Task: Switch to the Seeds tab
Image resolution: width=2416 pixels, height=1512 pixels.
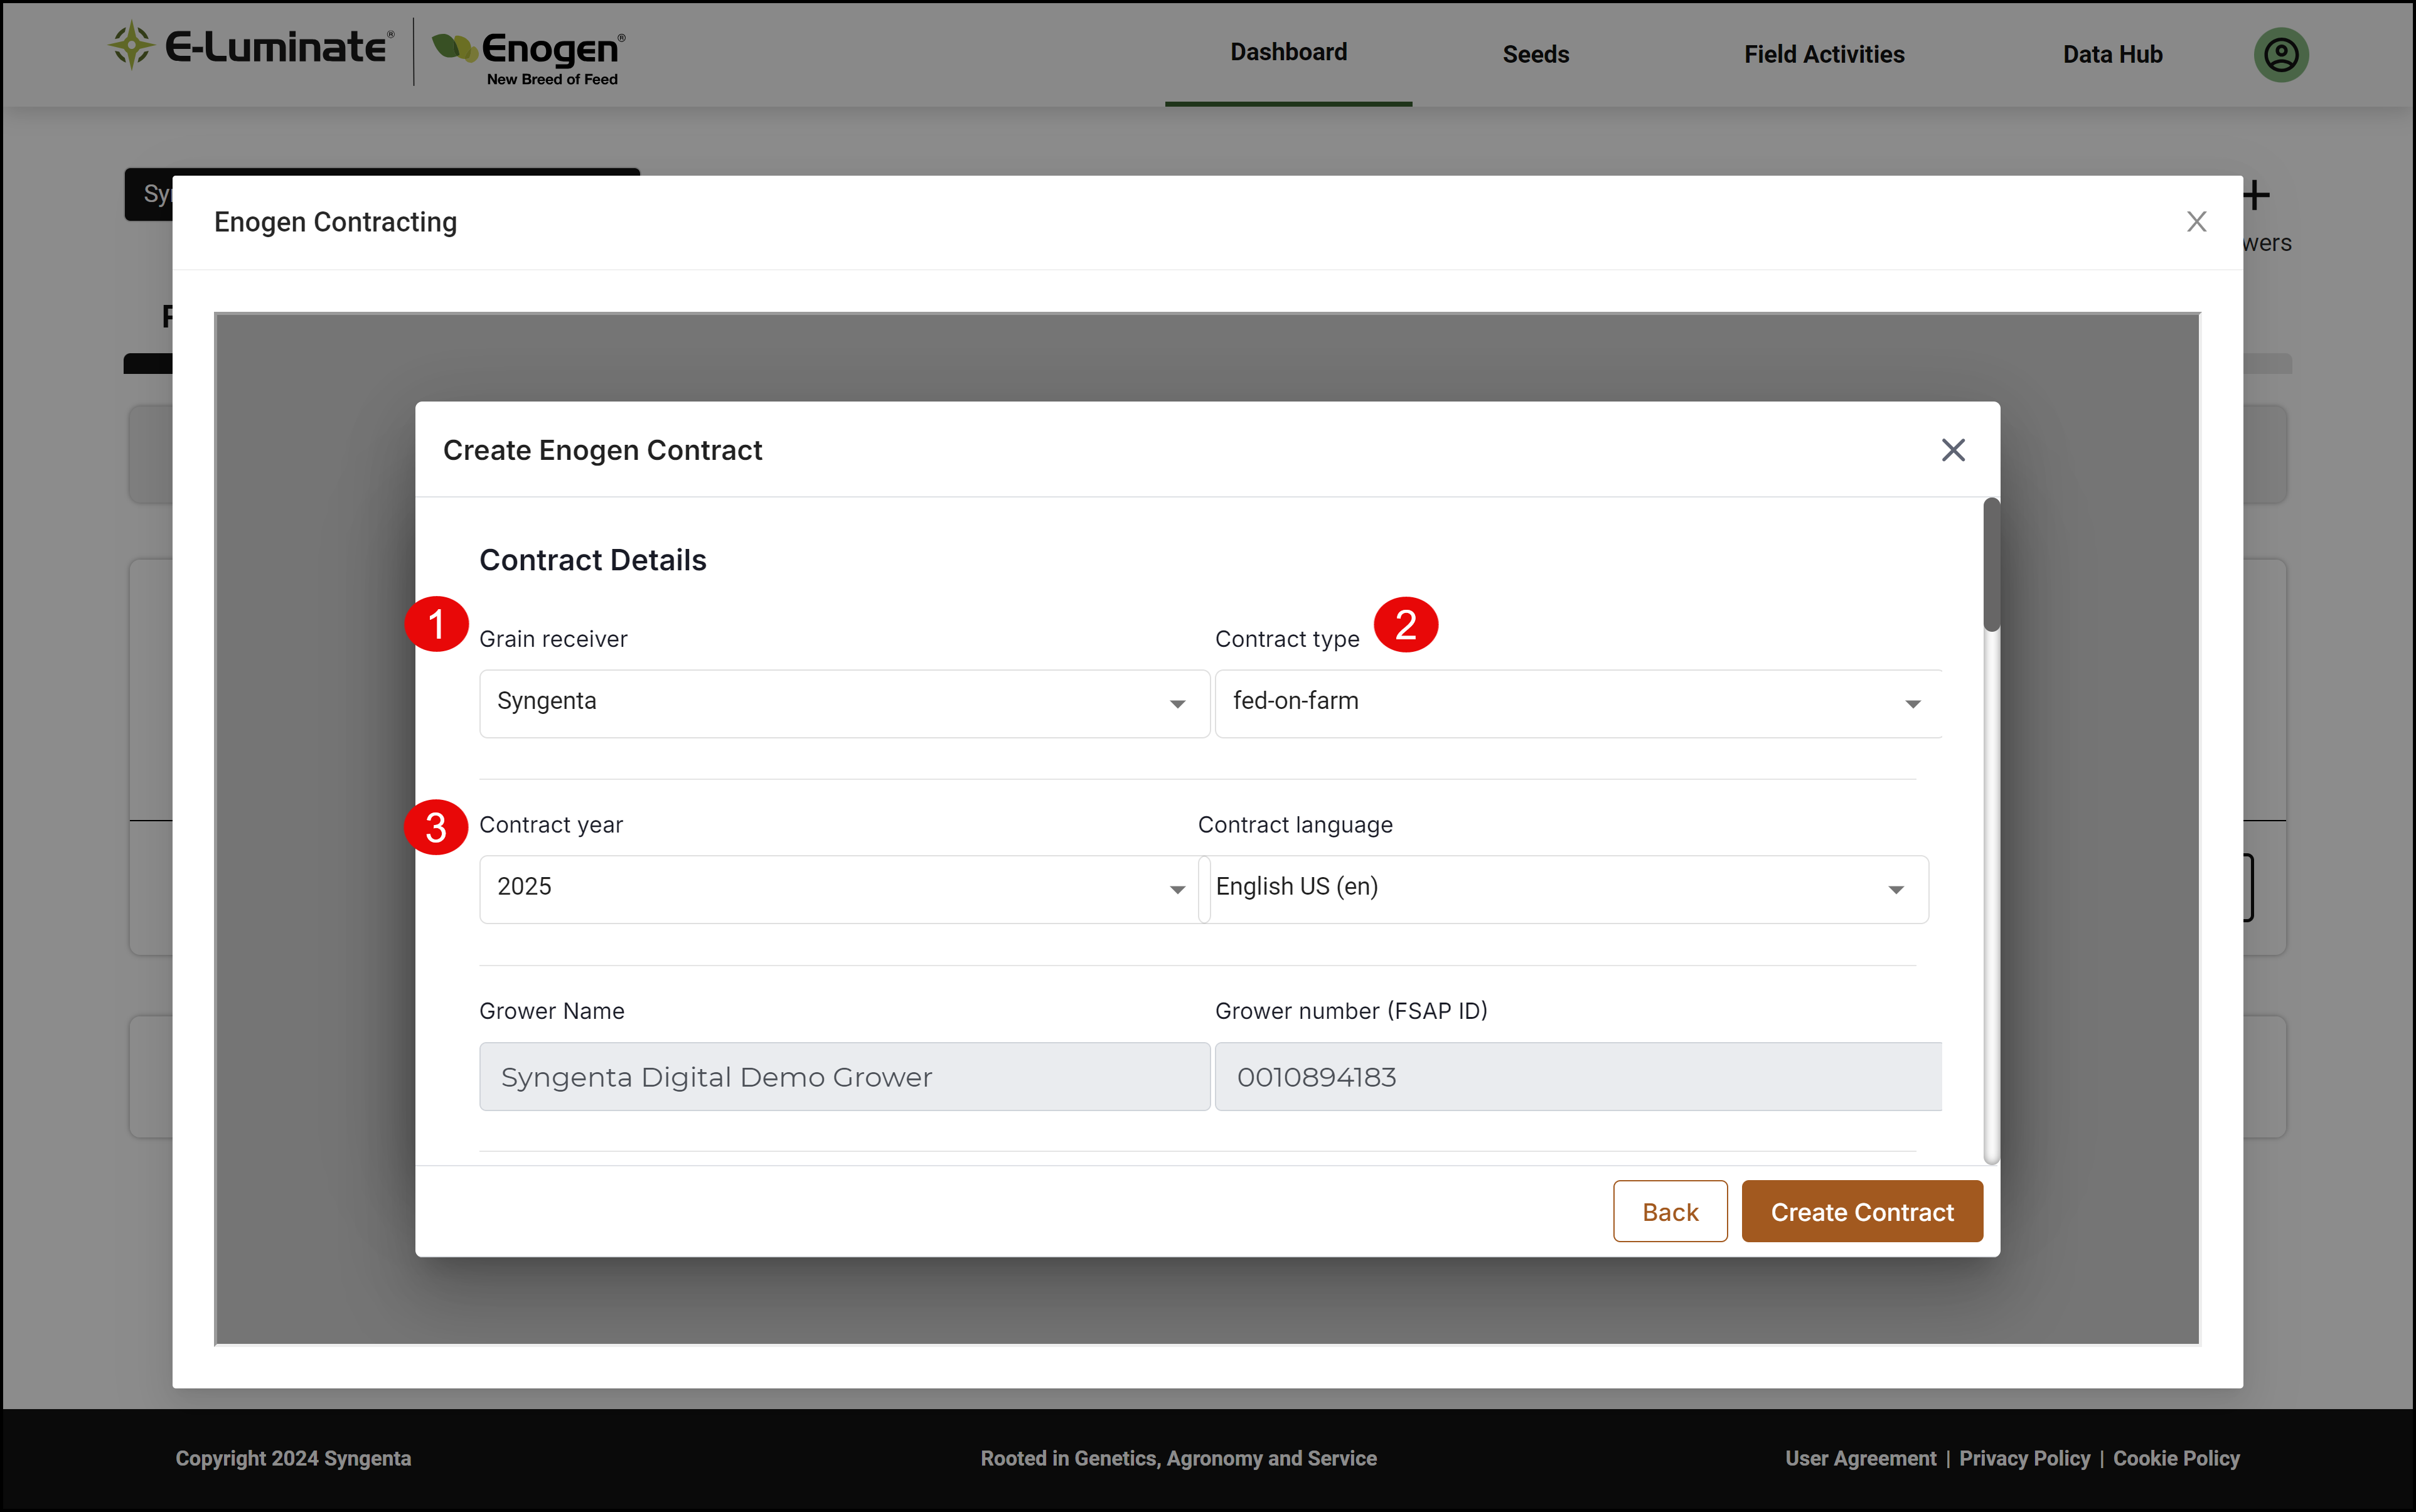Action: (1535, 54)
